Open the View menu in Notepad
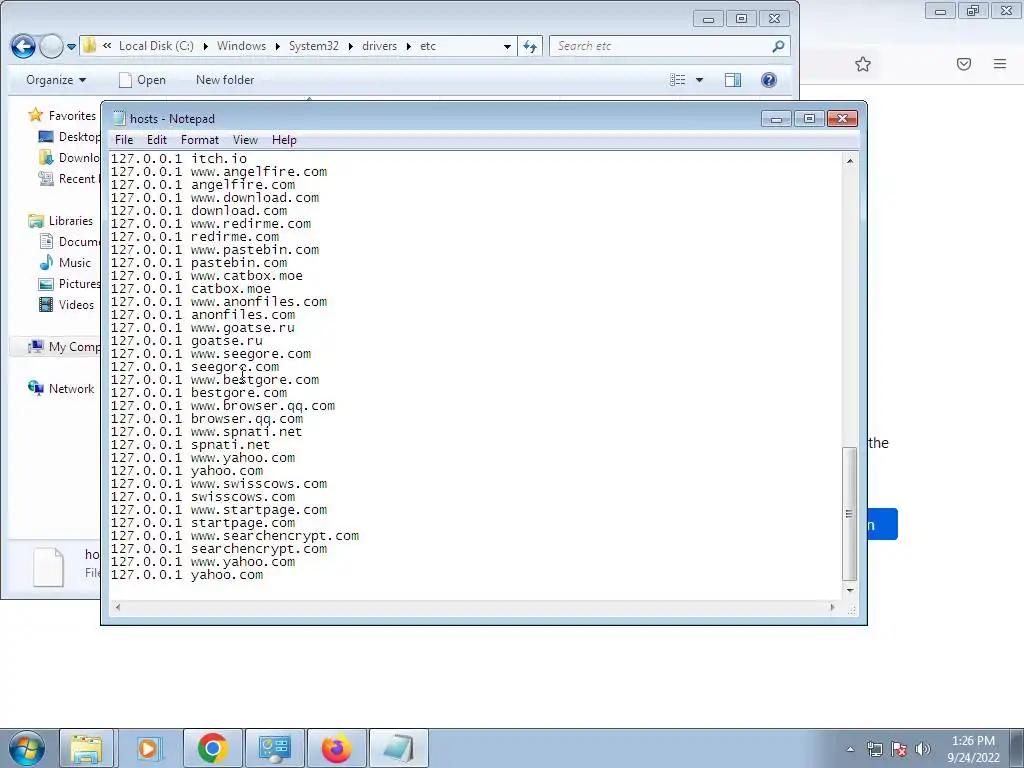1024x768 pixels. (x=245, y=140)
